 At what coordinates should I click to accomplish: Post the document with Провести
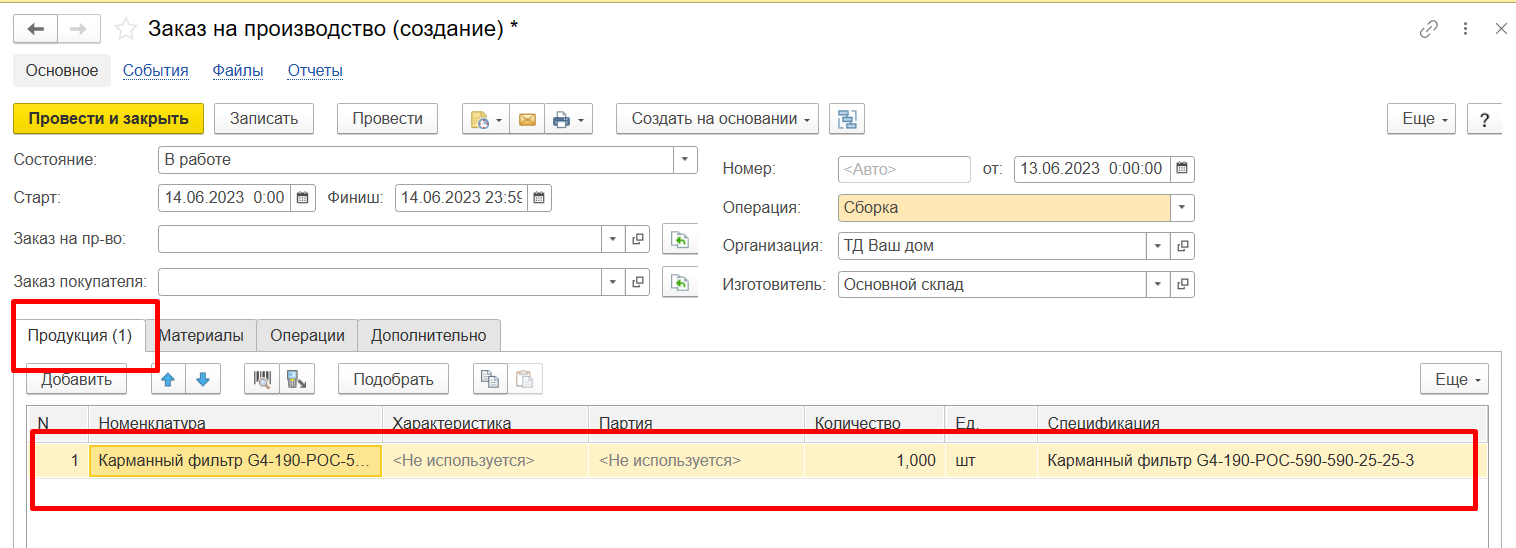click(x=388, y=119)
